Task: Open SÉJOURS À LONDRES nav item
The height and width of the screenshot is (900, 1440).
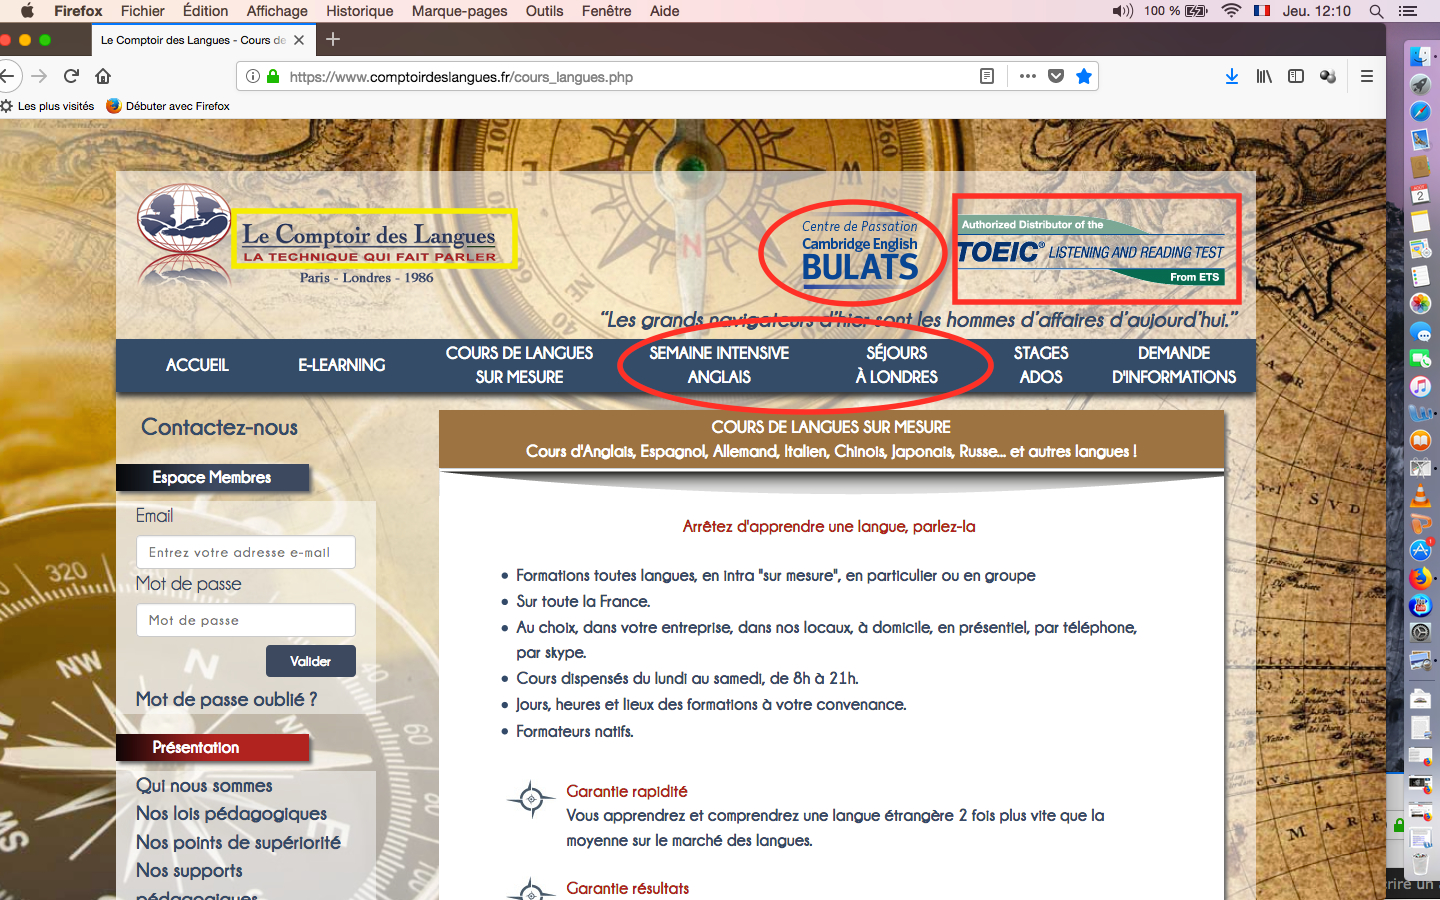Action: (x=897, y=365)
